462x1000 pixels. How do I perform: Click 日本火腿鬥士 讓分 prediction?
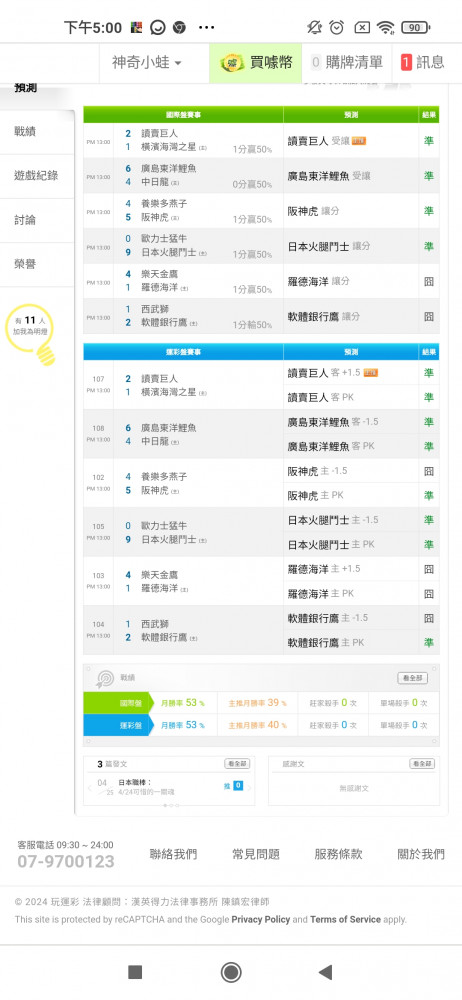point(329,246)
